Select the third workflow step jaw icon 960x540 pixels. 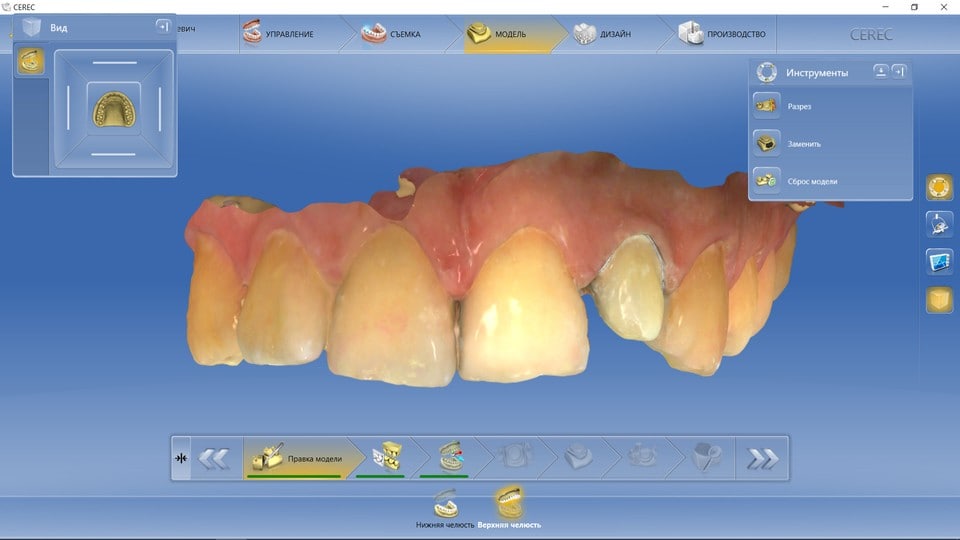tap(451, 458)
